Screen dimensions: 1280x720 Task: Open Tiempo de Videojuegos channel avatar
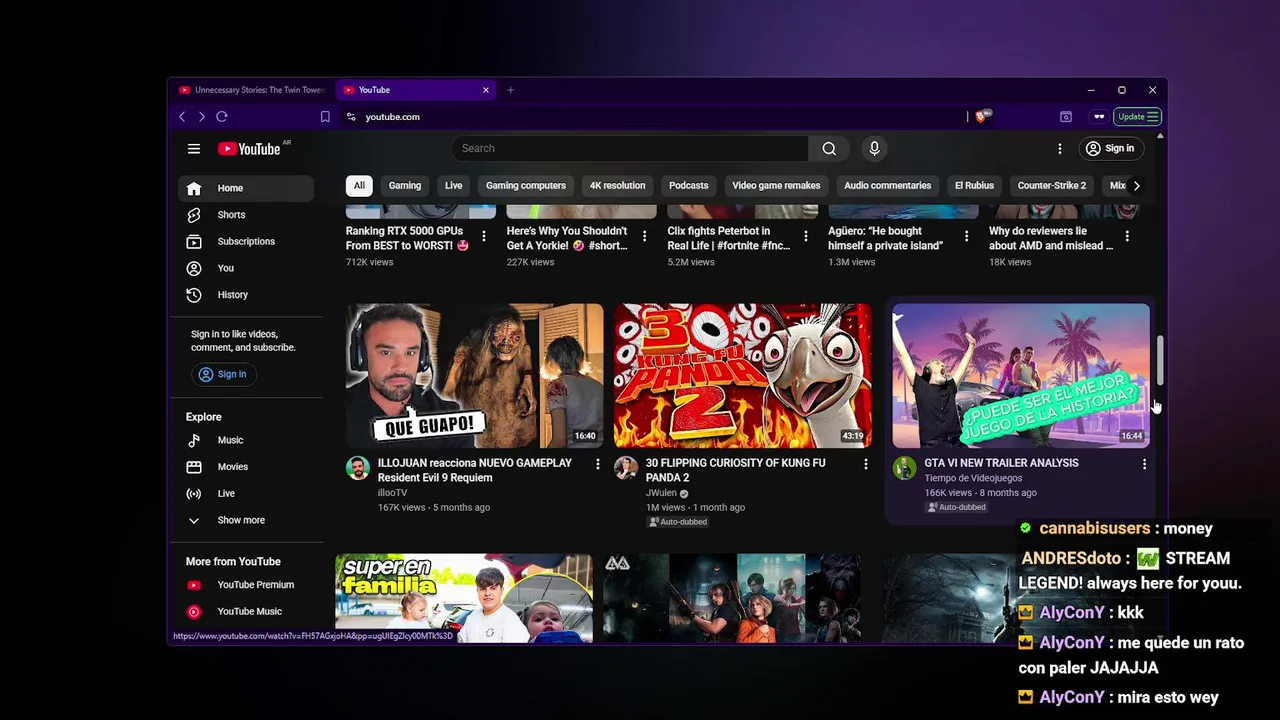pos(904,468)
